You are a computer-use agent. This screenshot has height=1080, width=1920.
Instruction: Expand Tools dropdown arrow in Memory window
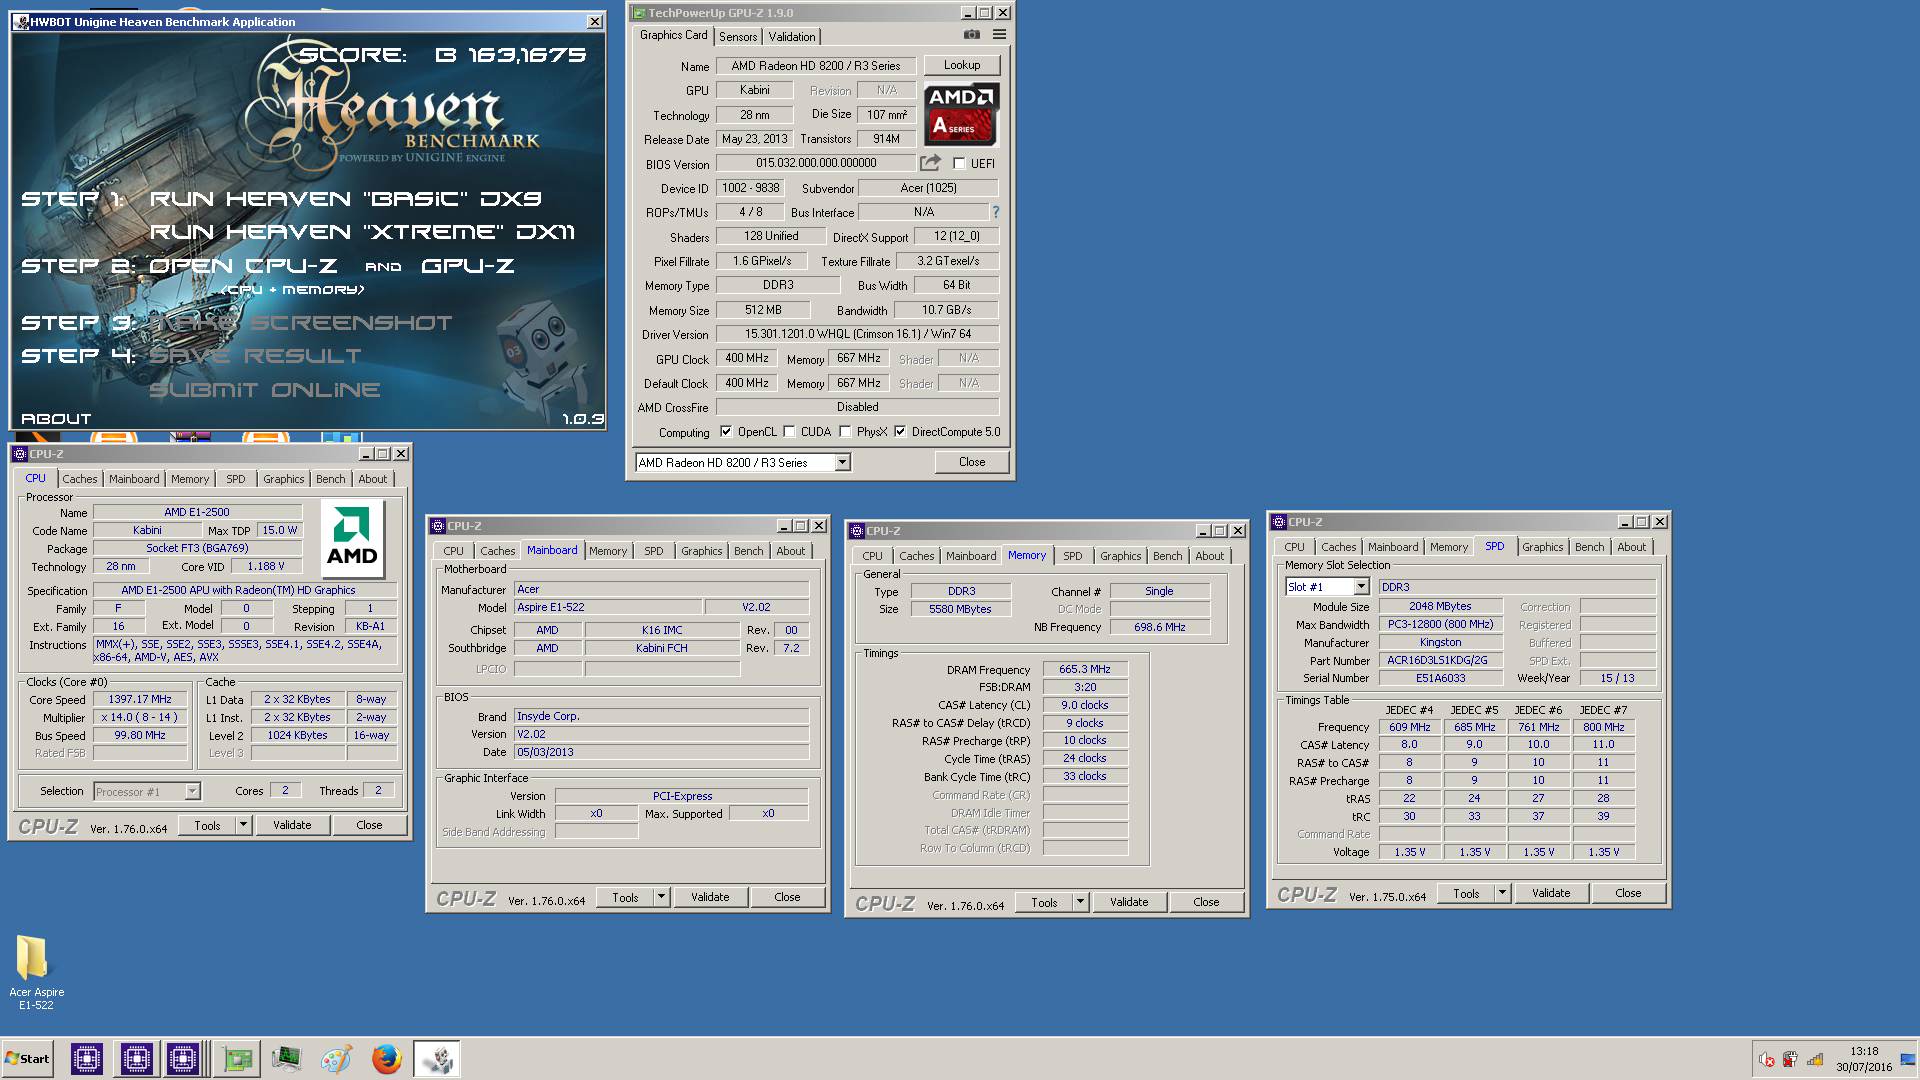click(1080, 902)
